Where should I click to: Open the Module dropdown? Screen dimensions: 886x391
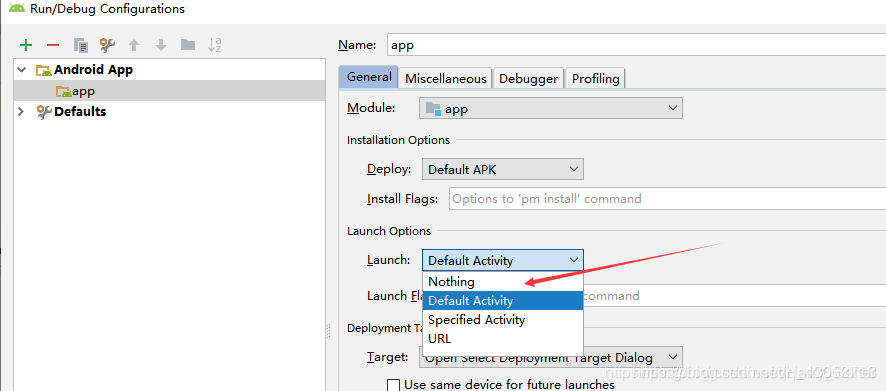click(x=551, y=108)
